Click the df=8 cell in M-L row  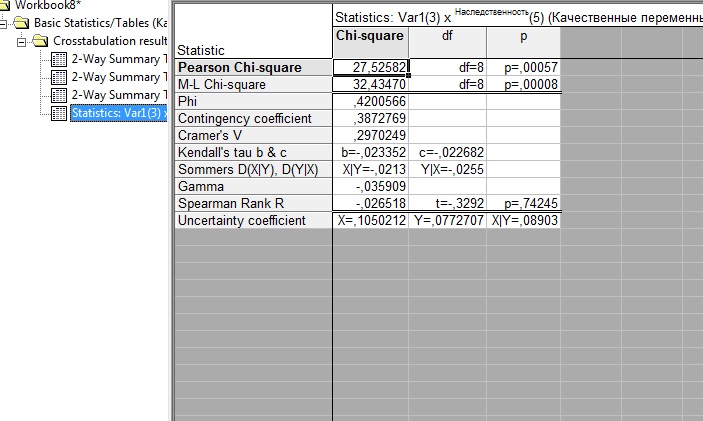pyautogui.click(x=447, y=84)
